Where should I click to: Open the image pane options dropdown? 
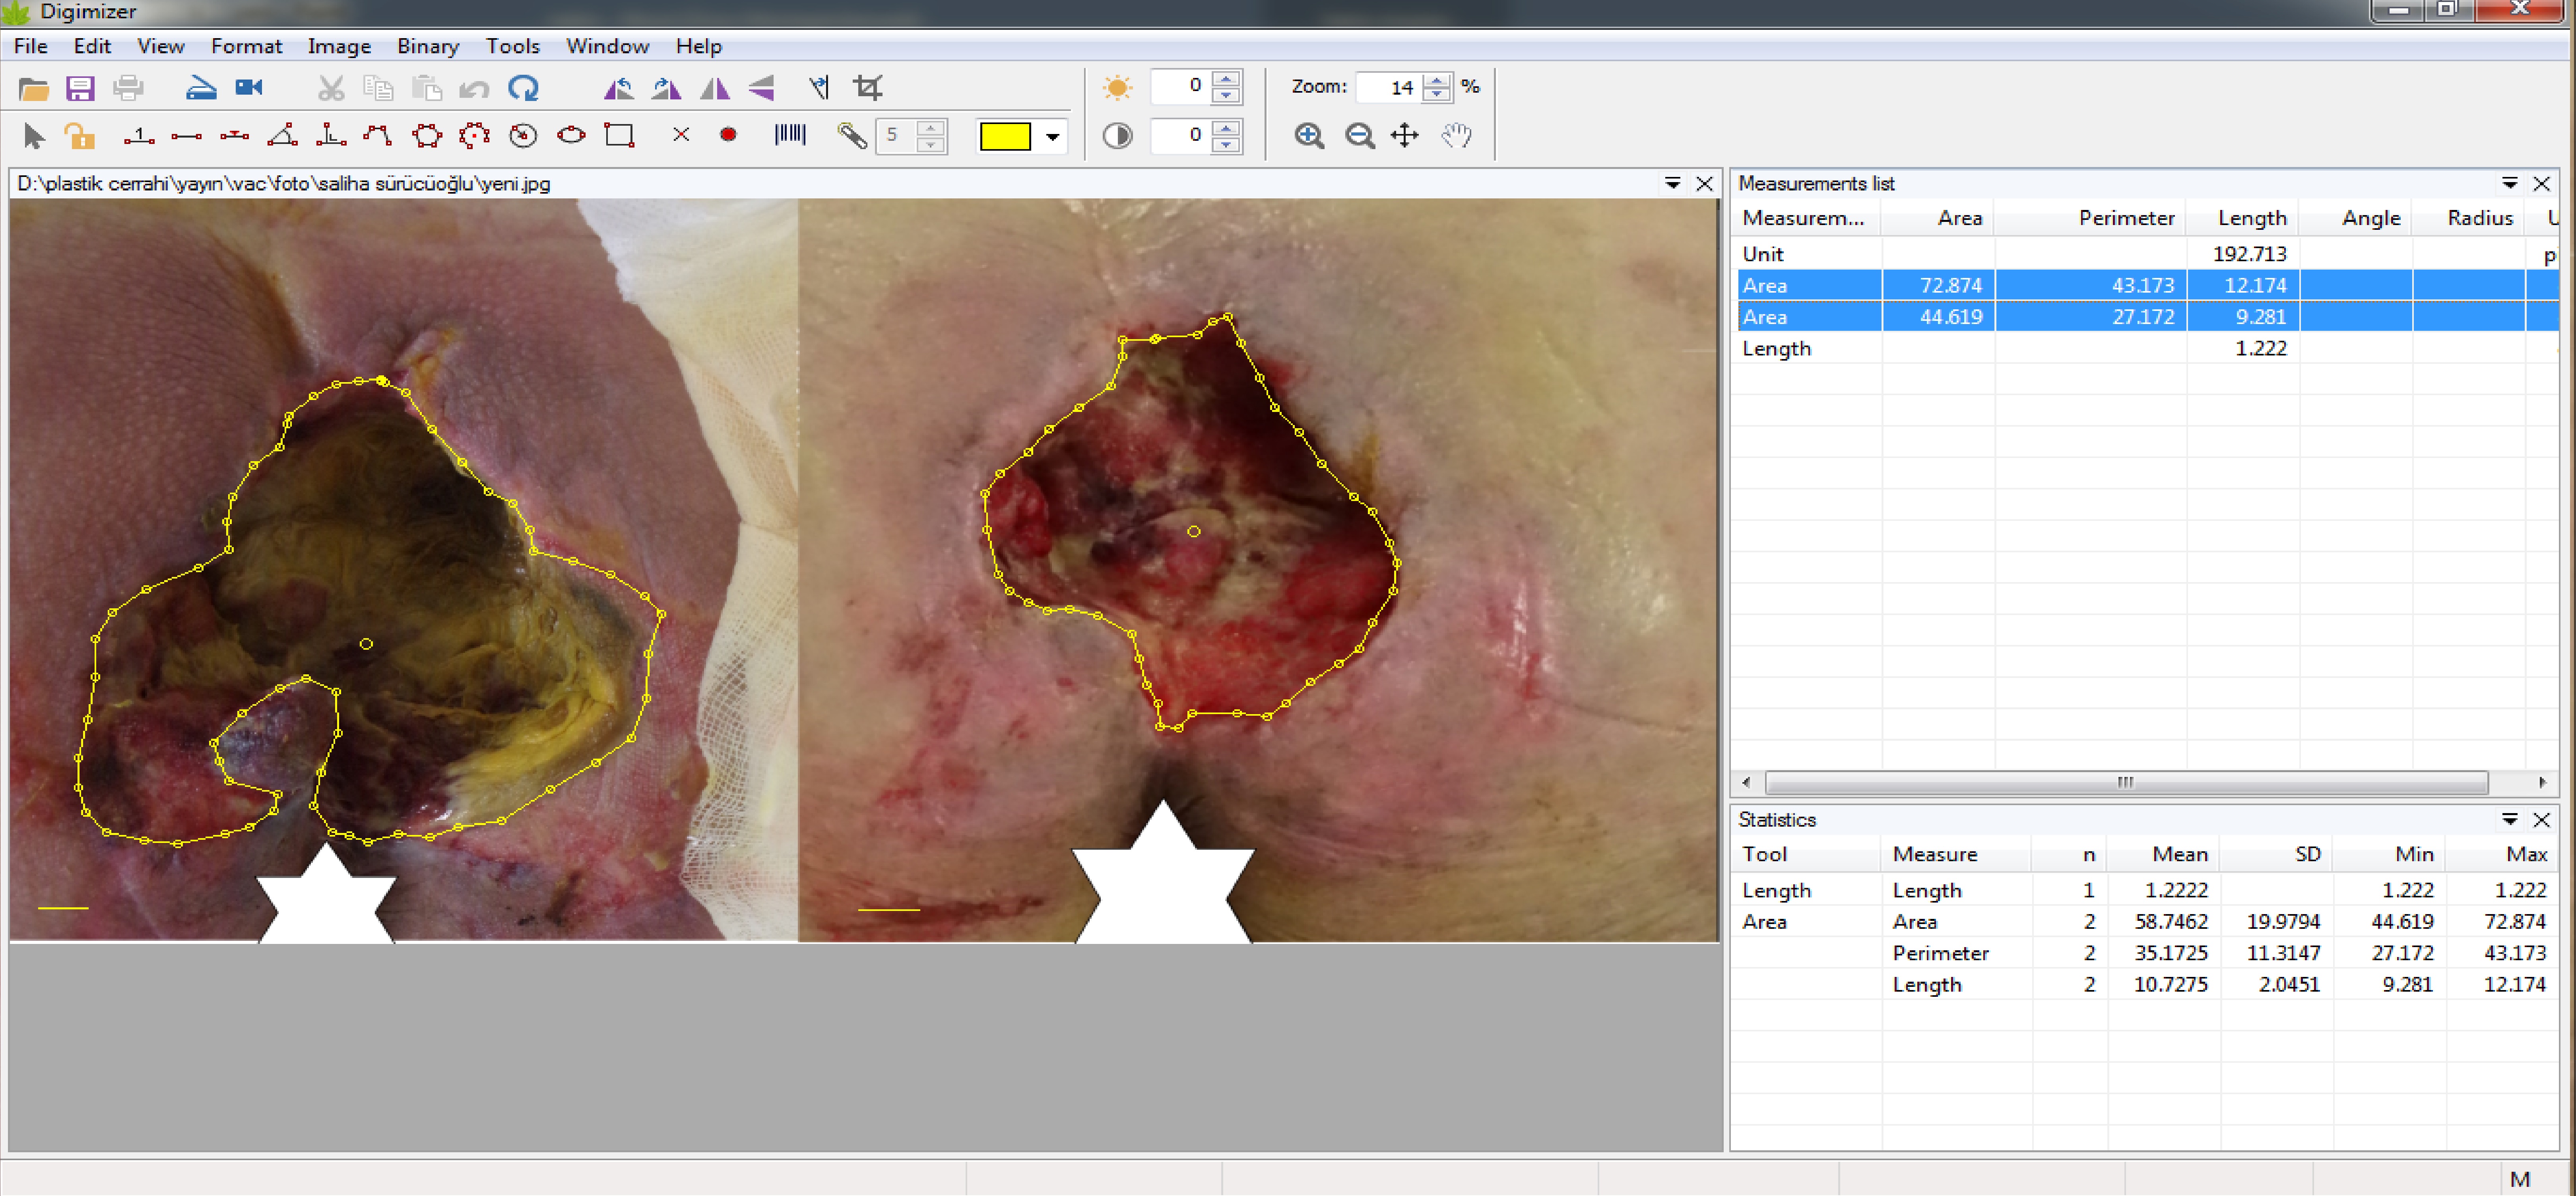(x=1672, y=184)
